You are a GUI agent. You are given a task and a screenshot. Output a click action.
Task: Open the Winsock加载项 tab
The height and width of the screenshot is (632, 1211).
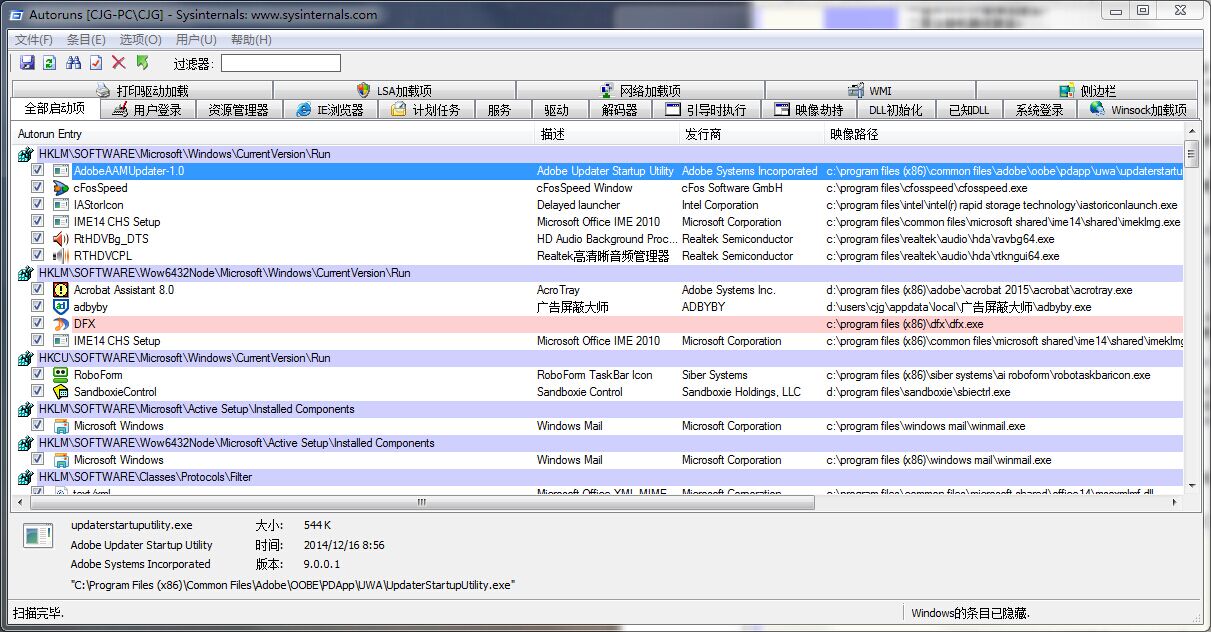tap(1138, 110)
